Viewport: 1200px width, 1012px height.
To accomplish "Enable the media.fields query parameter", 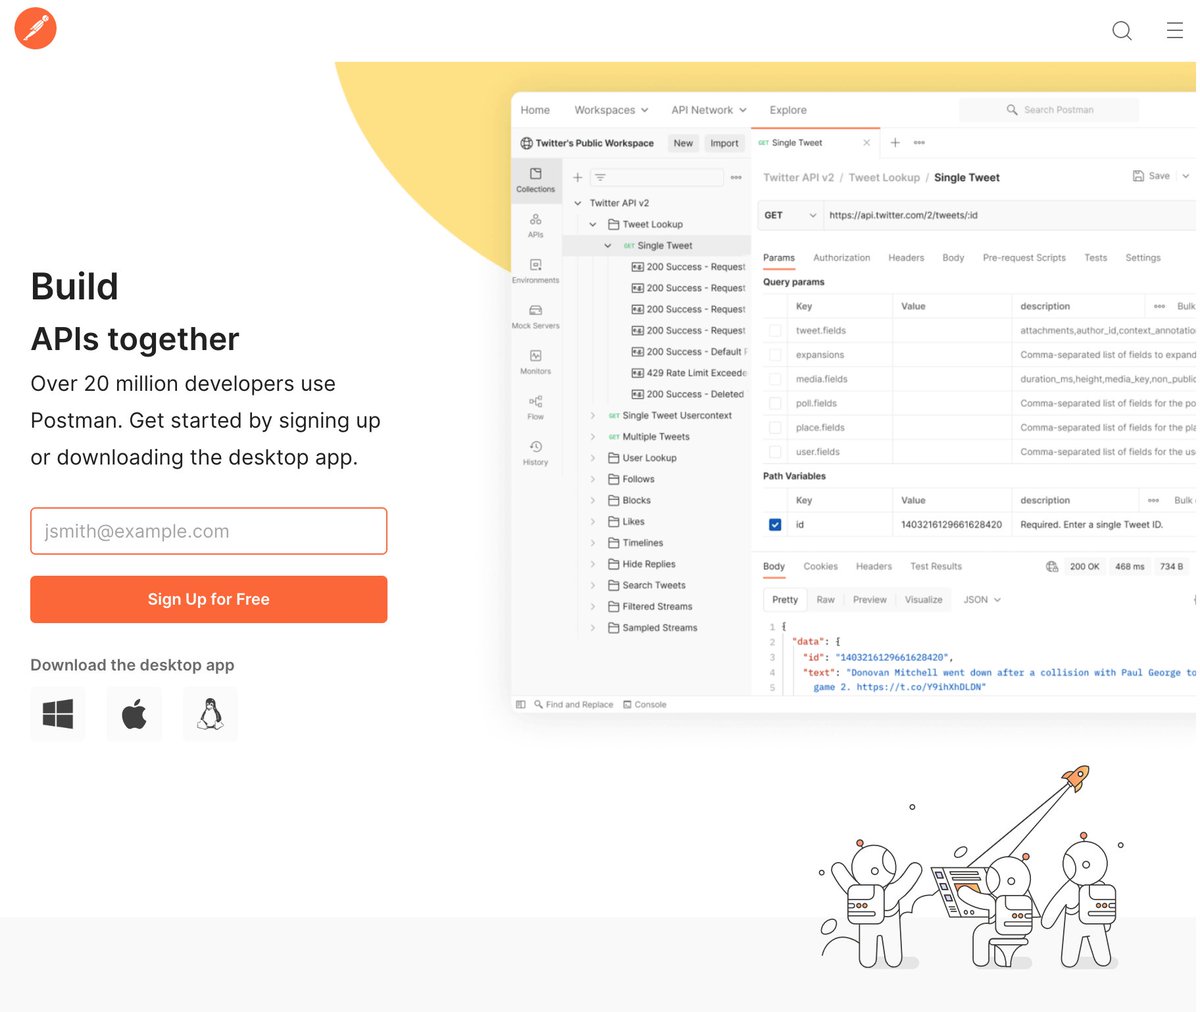I will pos(775,379).
